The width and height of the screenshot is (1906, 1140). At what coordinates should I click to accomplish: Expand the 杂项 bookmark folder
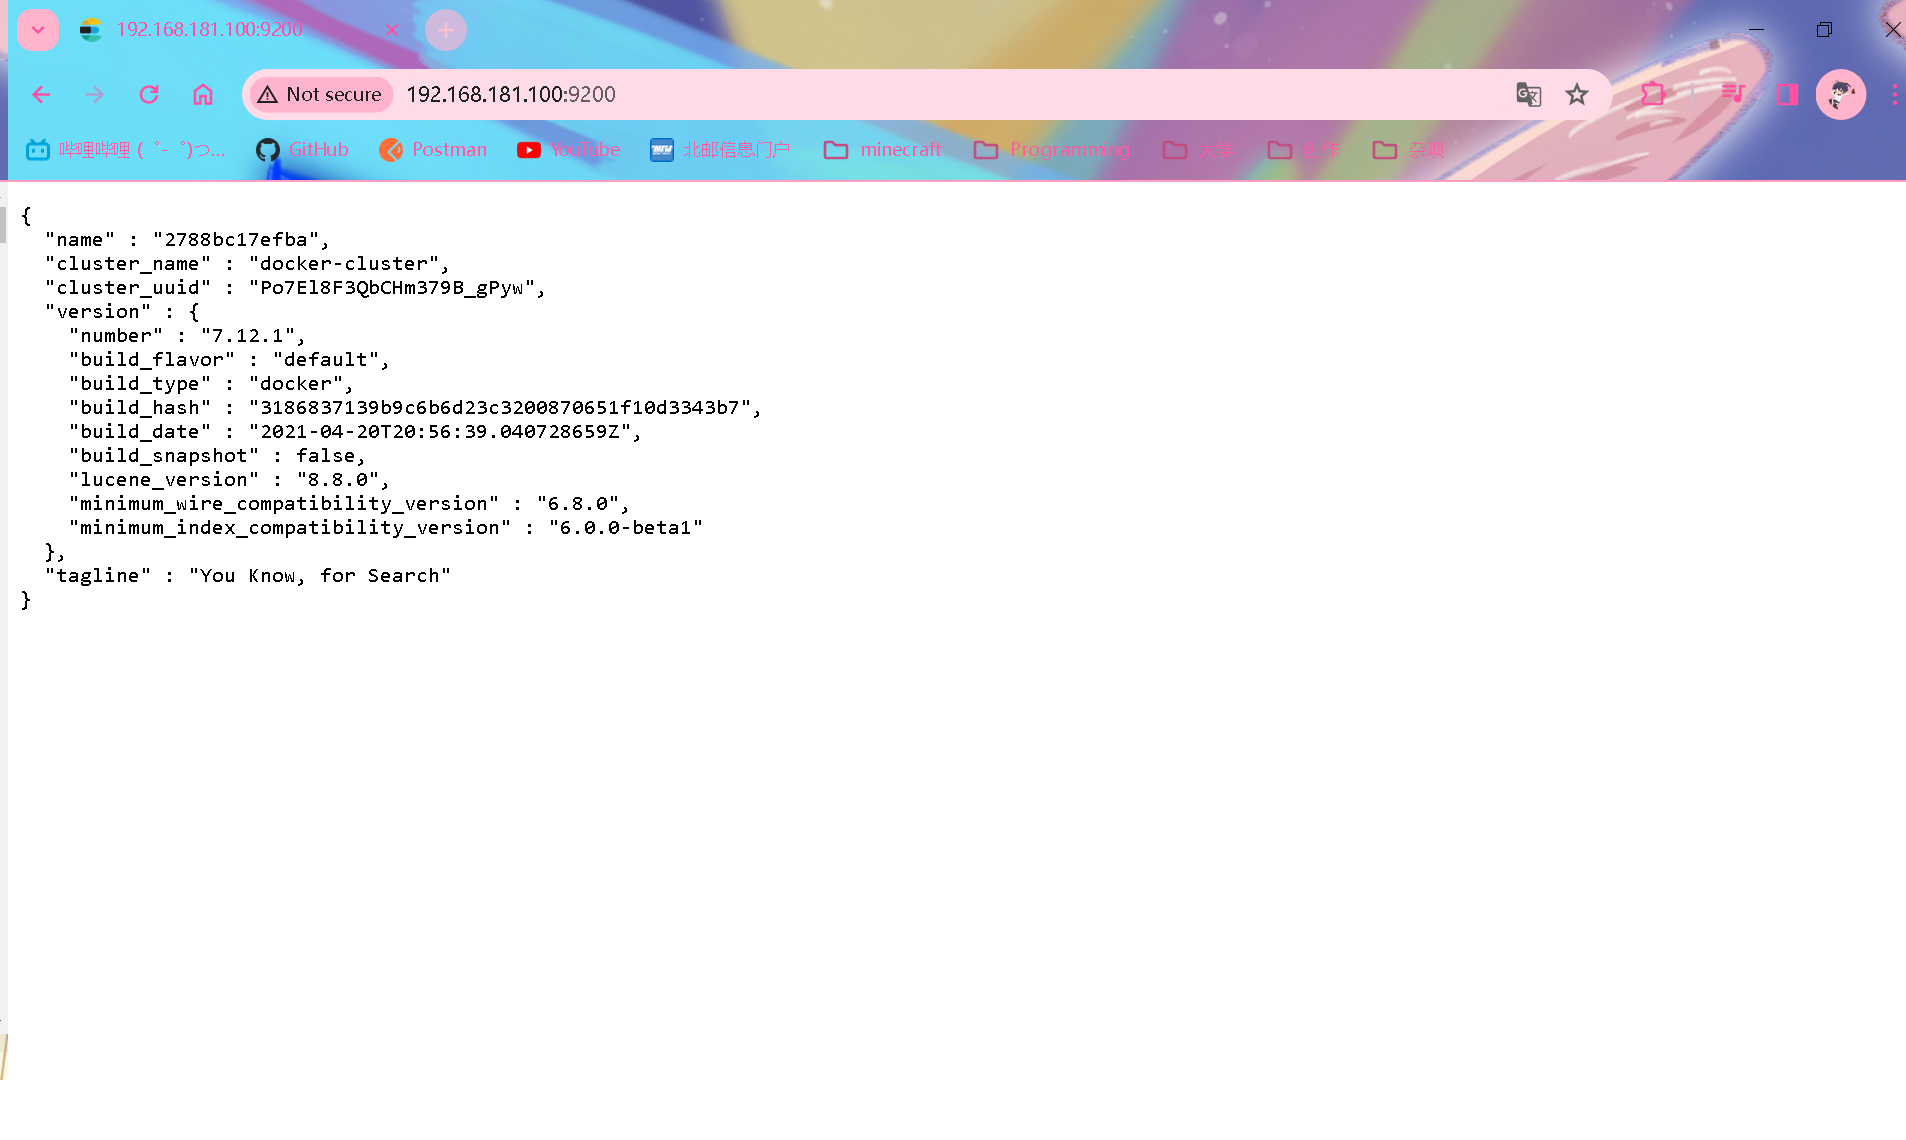pos(1408,150)
